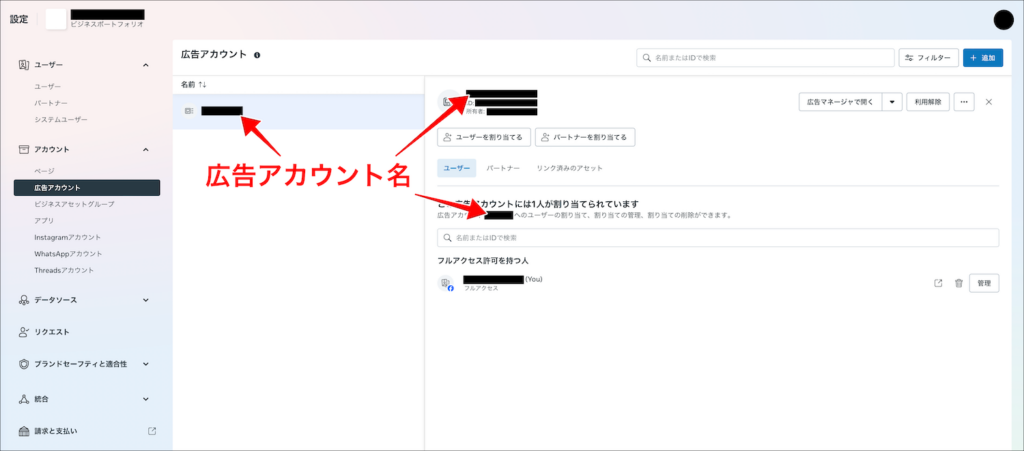Click the ブランドセーフティと適合性 shield icon
Viewport: 1024px width, 451px height.
[24, 364]
